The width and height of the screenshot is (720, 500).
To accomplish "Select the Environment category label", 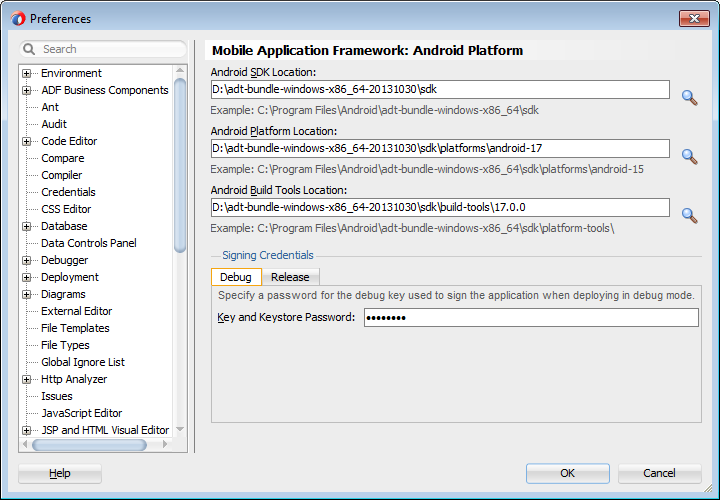I will [x=71, y=73].
